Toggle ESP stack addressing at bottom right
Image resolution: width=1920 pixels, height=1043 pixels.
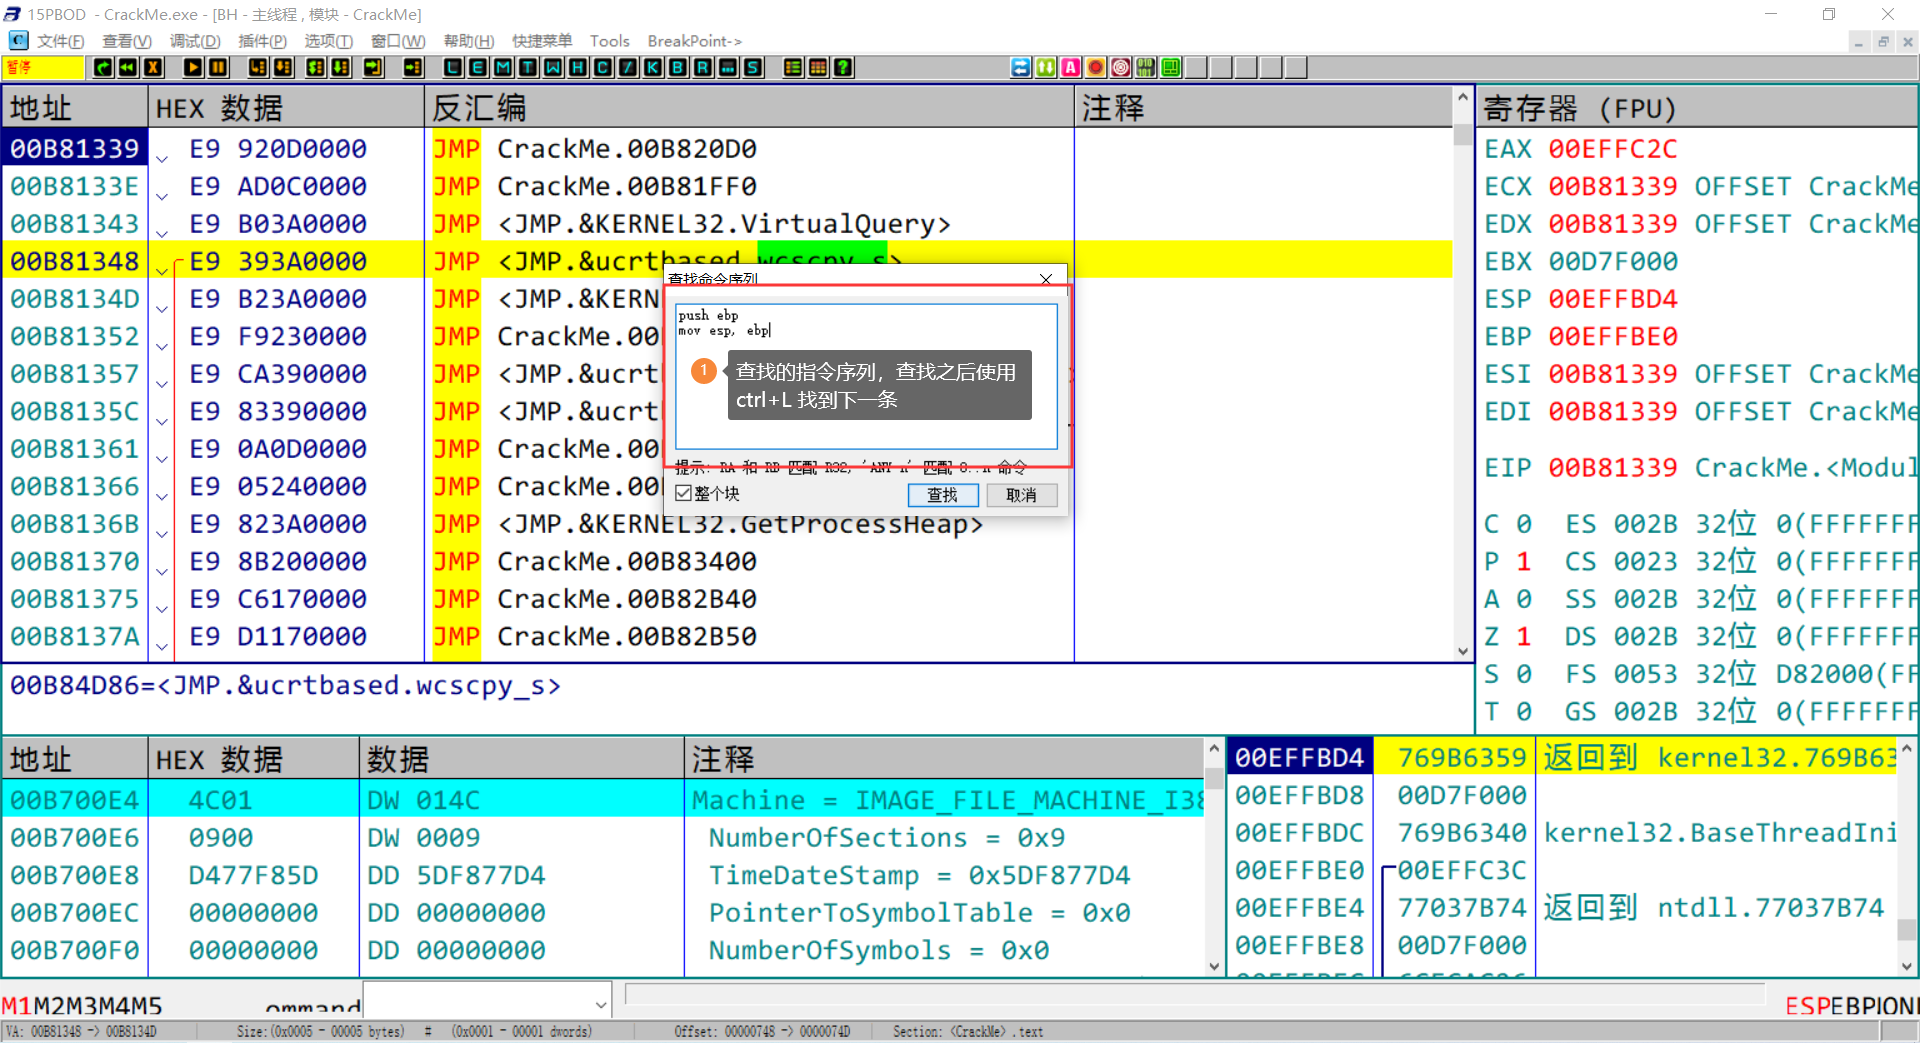1807,1006
